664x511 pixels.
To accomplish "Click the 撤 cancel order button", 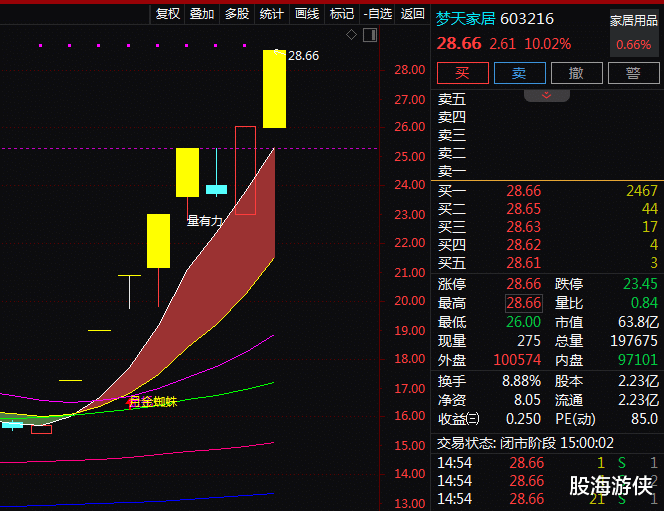I will pyautogui.click(x=576, y=73).
